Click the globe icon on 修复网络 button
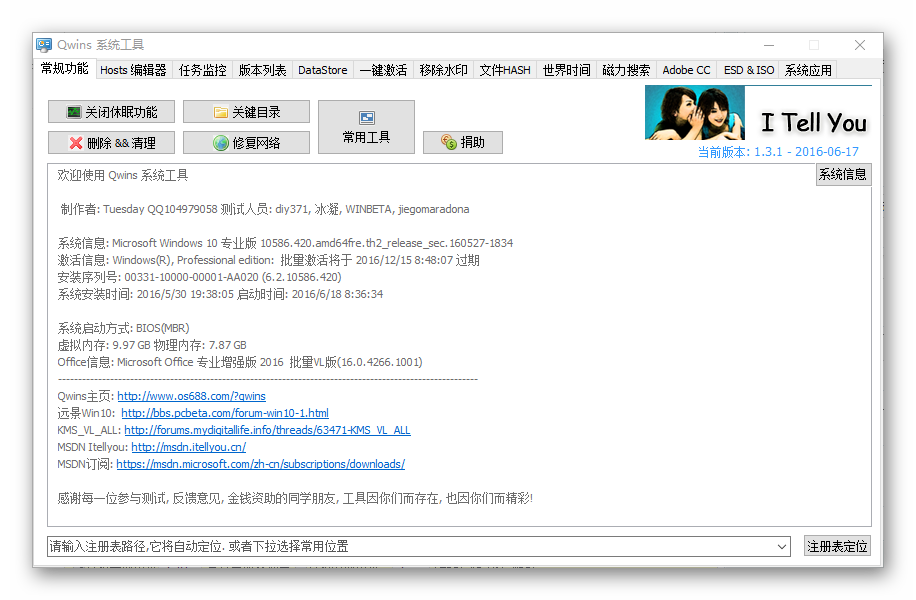916x600 pixels. pyautogui.click(x=221, y=143)
